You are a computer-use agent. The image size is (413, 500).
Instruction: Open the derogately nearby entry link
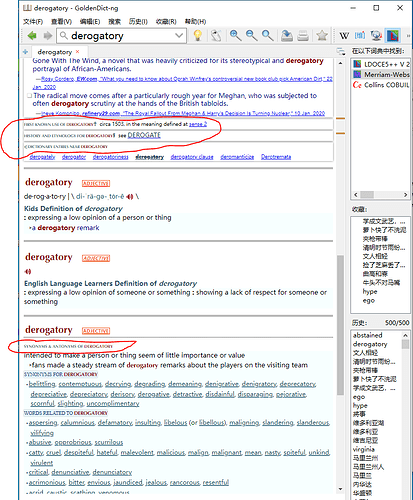pos(42,157)
